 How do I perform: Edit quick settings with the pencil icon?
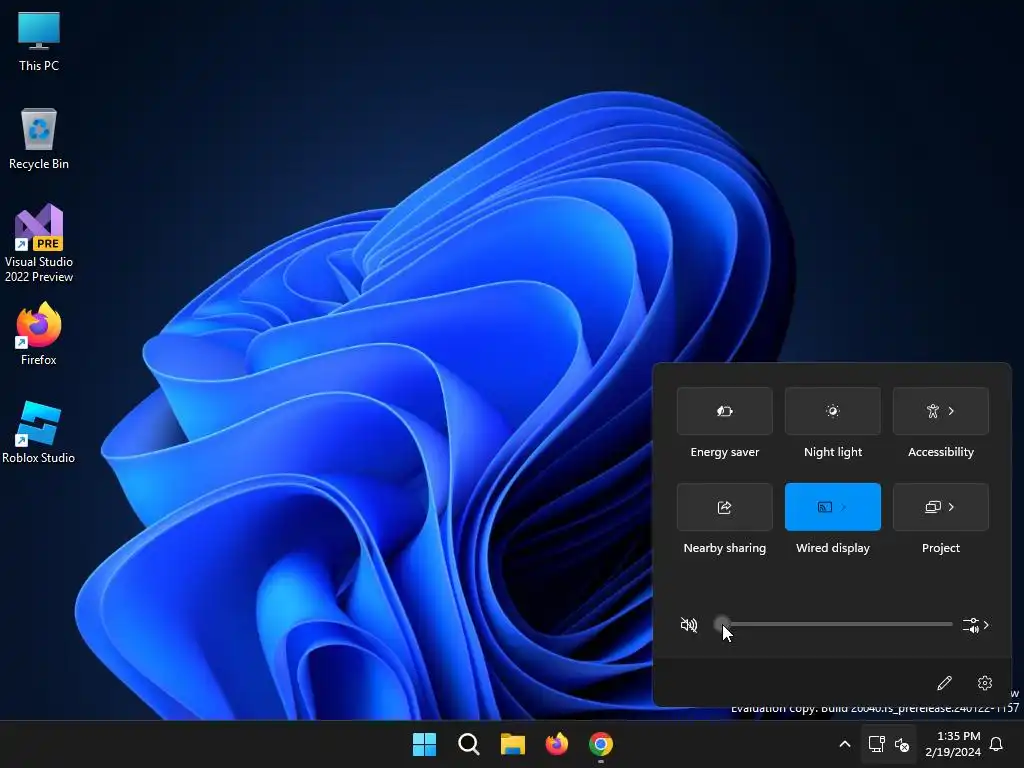pyautogui.click(x=944, y=683)
